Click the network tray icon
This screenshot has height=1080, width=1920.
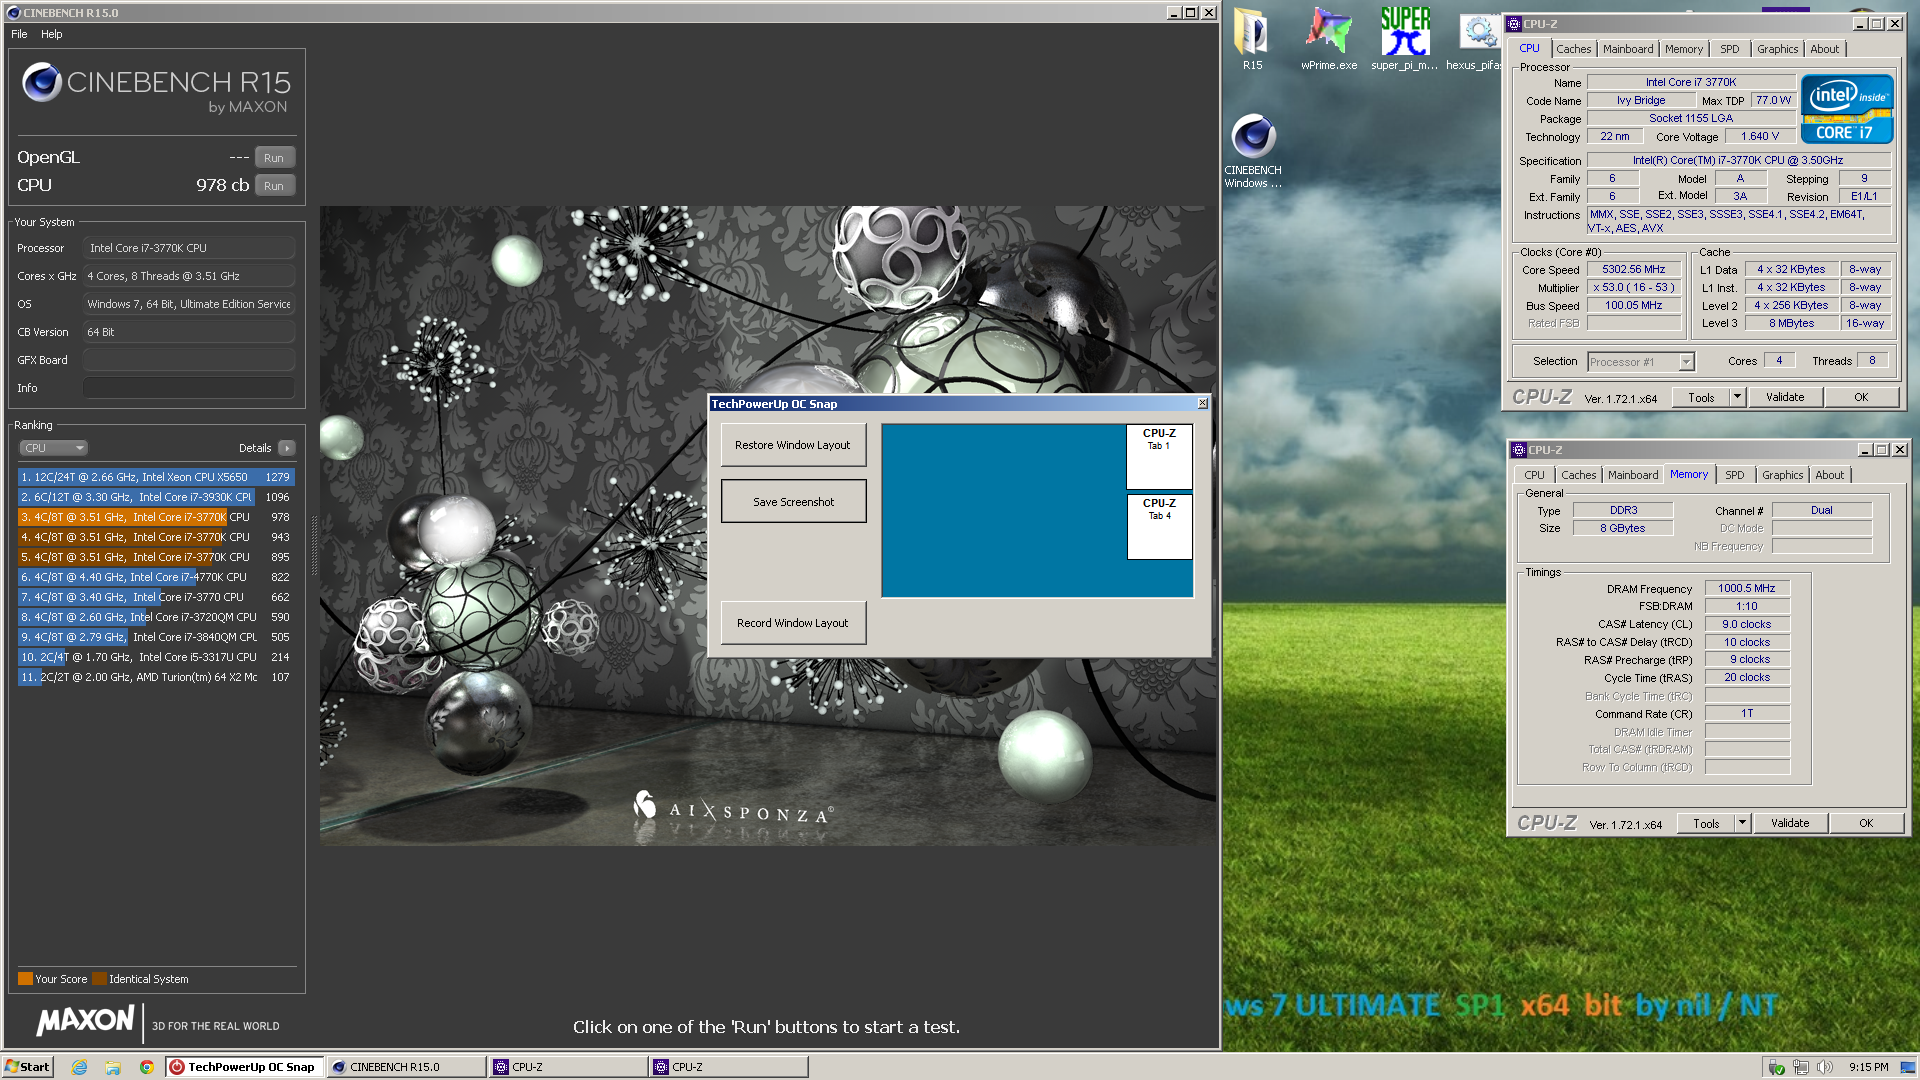click(1800, 1067)
